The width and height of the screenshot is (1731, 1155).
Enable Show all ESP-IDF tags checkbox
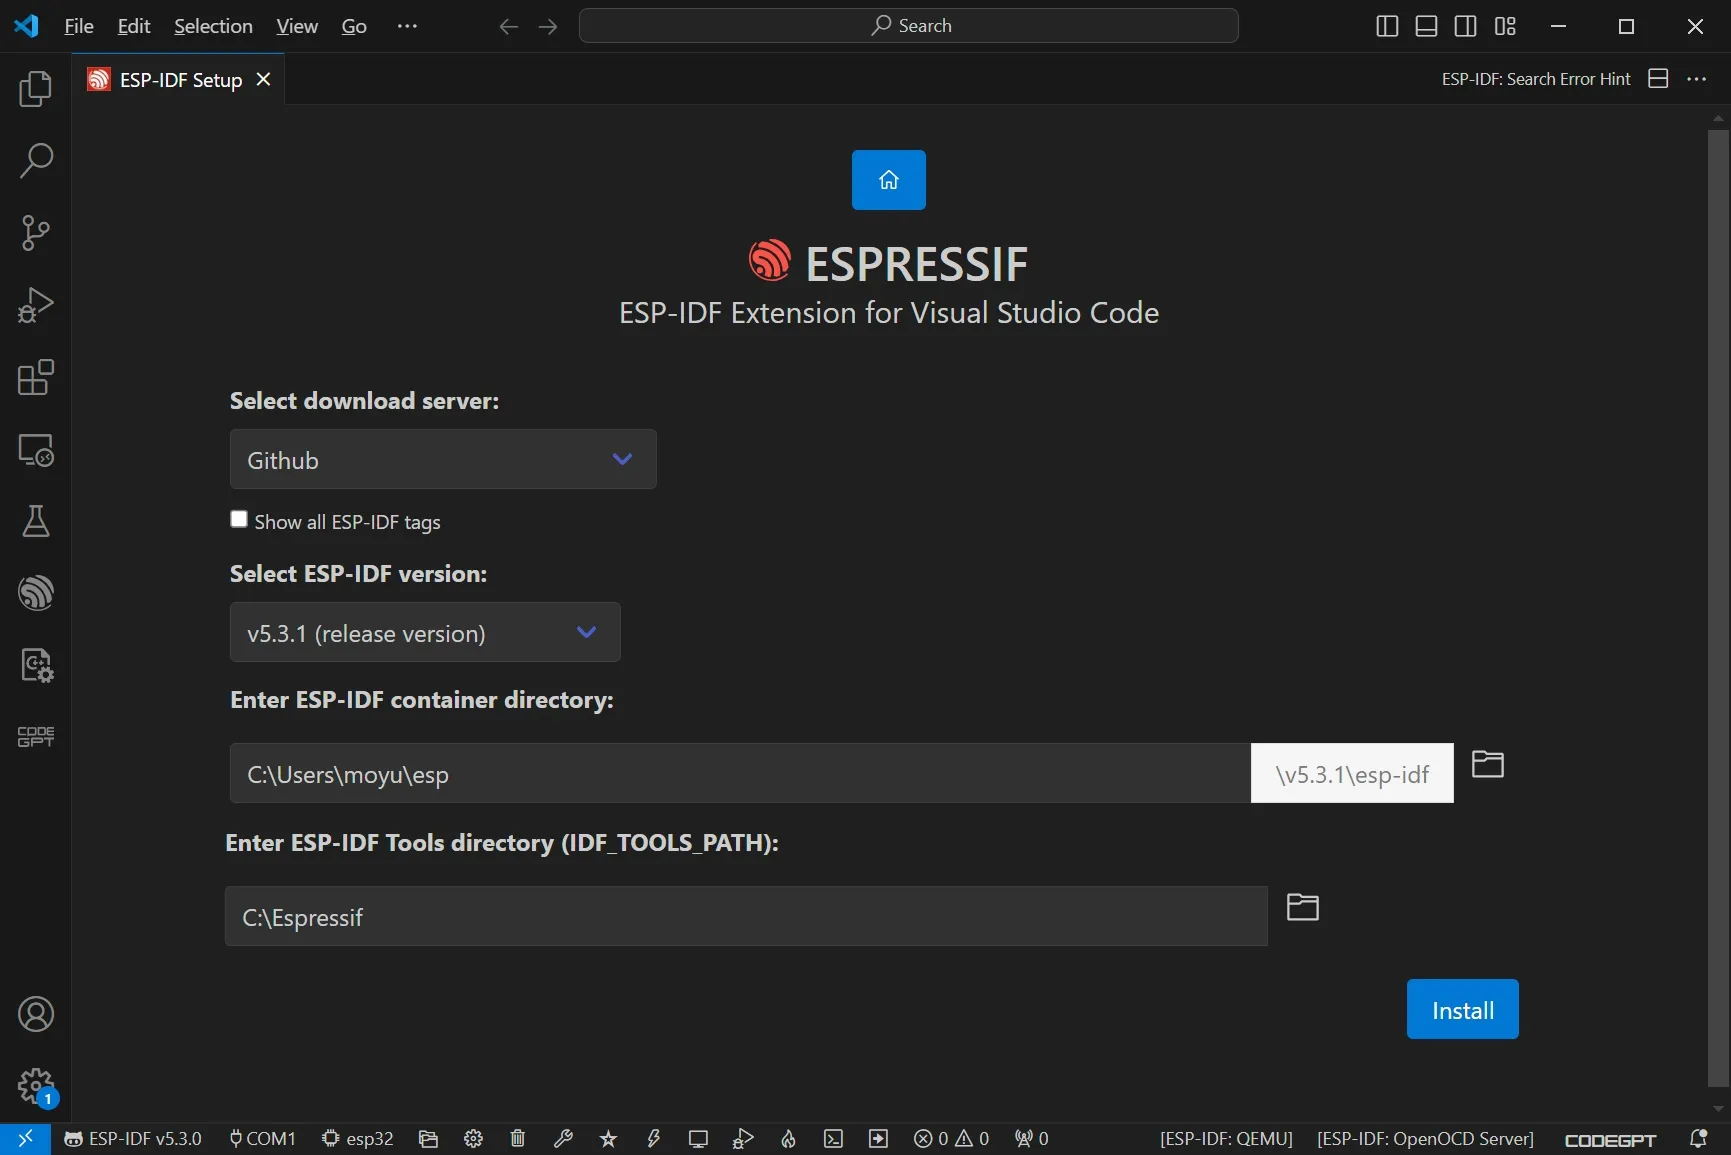pyautogui.click(x=239, y=519)
